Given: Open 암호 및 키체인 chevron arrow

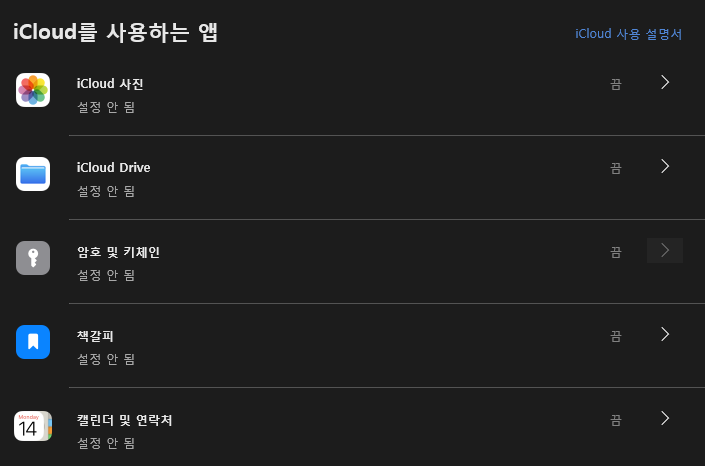Looking at the screenshot, I should [x=665, y=250].
